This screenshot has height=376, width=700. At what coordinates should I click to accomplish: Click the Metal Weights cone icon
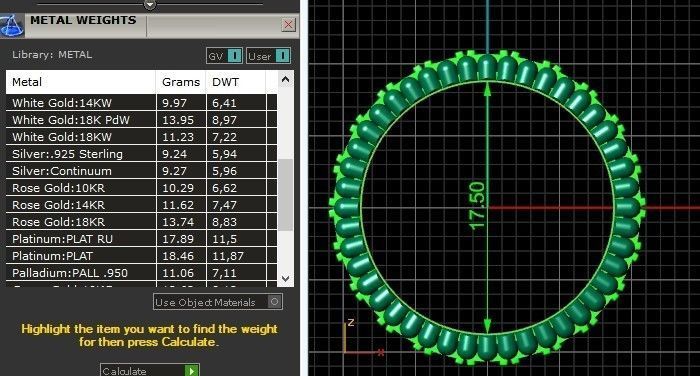(12, 26)
